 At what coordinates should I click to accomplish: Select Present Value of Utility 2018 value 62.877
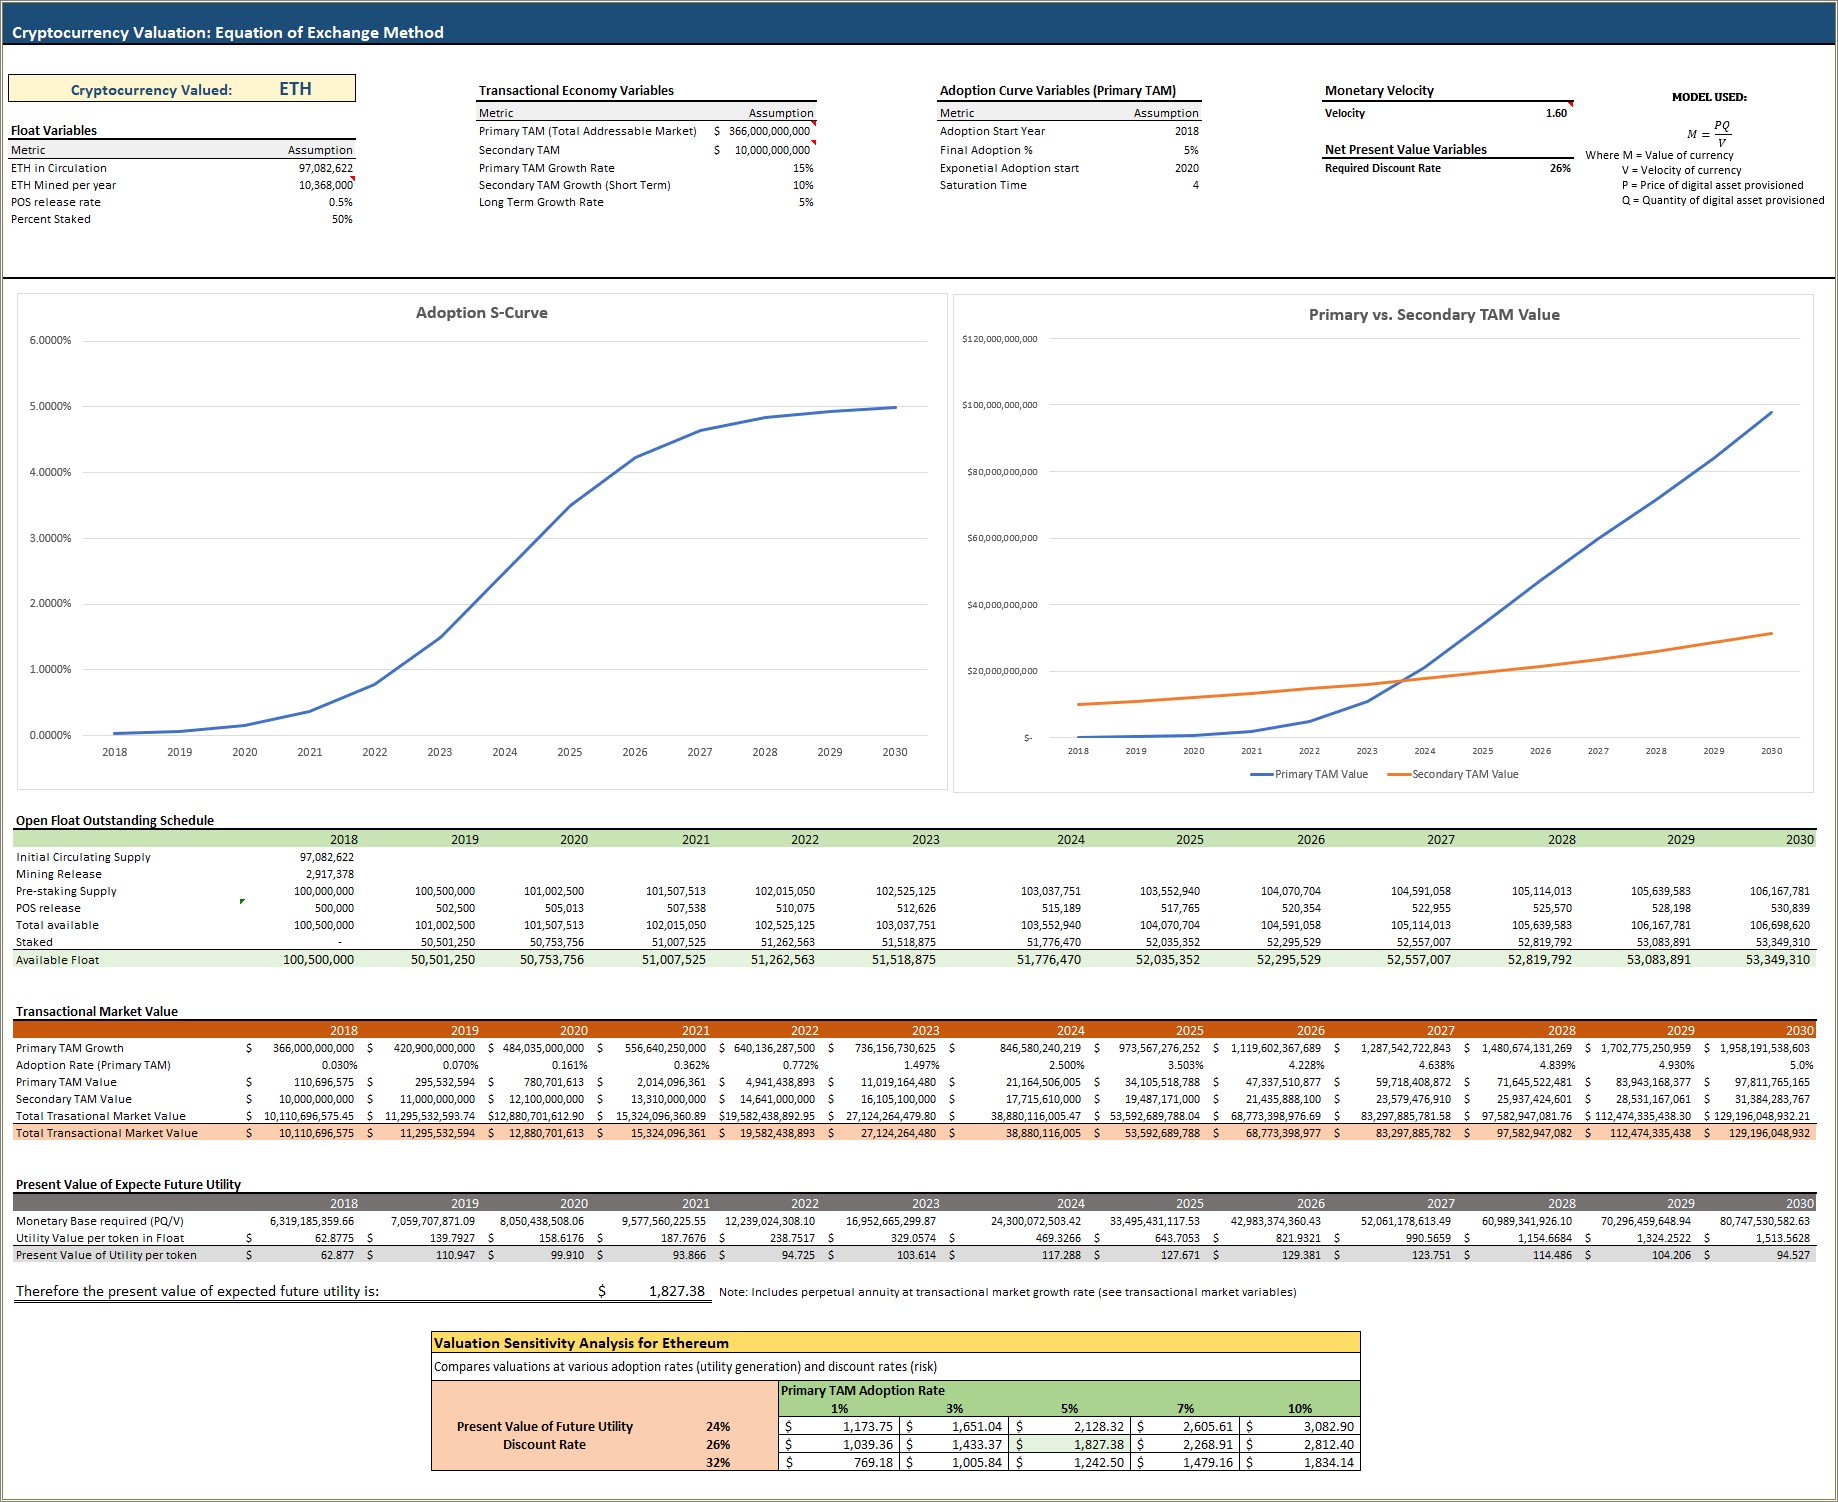pyautogui.click(x=337, y=1255)
